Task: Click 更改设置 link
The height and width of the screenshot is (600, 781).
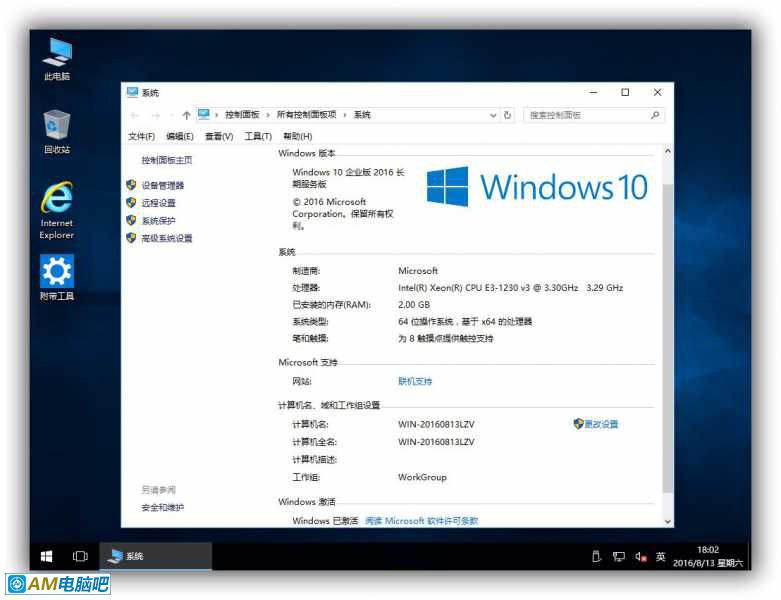Action: pyautogui.click(x=601, y=424)
